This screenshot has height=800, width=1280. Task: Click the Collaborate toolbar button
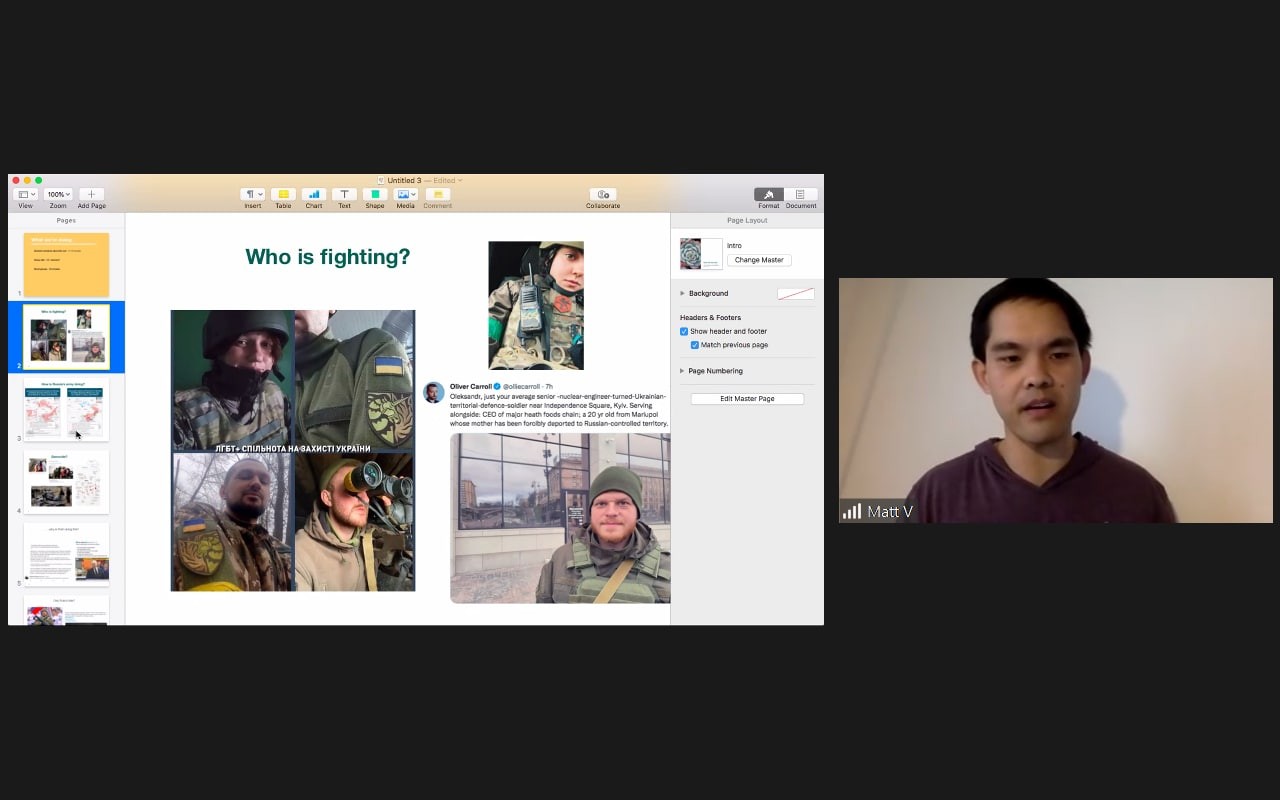[603, 194]
